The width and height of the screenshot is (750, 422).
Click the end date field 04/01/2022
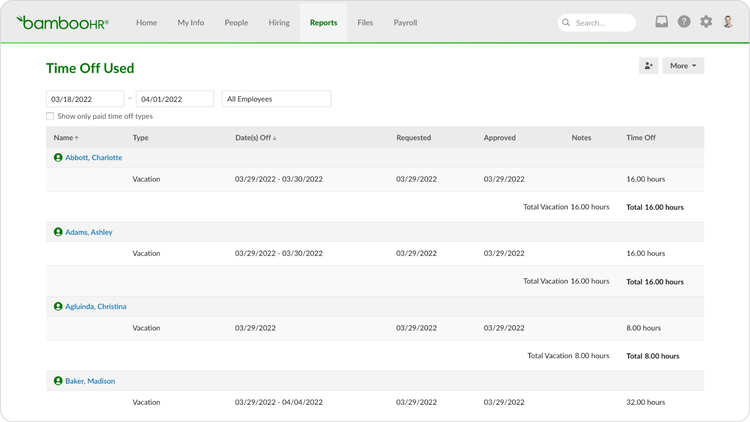(175, 99)
